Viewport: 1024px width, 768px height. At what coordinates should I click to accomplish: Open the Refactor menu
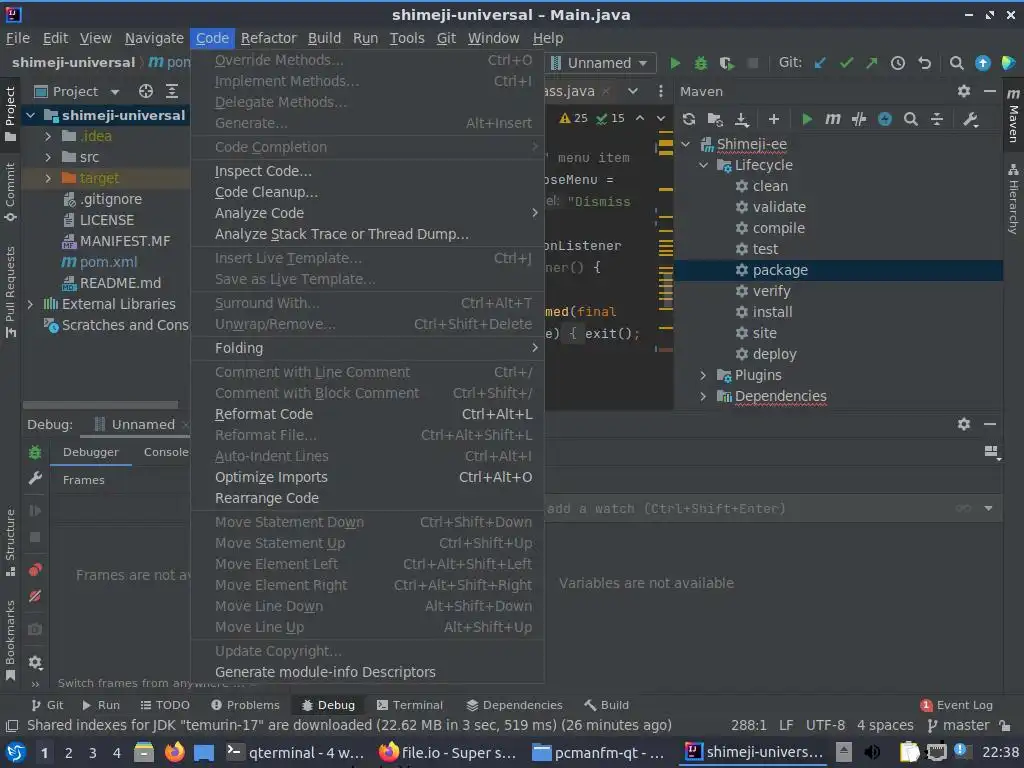click(x=268, y=39)
